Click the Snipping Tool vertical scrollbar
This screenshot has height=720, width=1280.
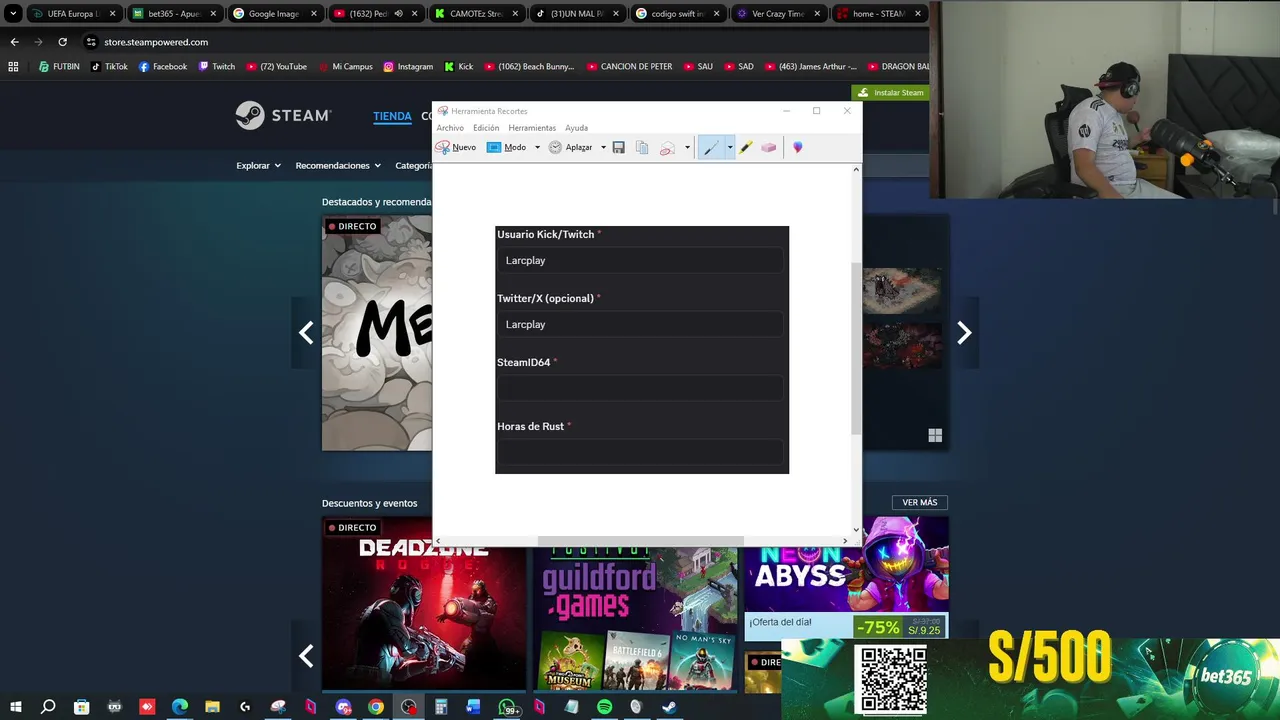(856, 347)
